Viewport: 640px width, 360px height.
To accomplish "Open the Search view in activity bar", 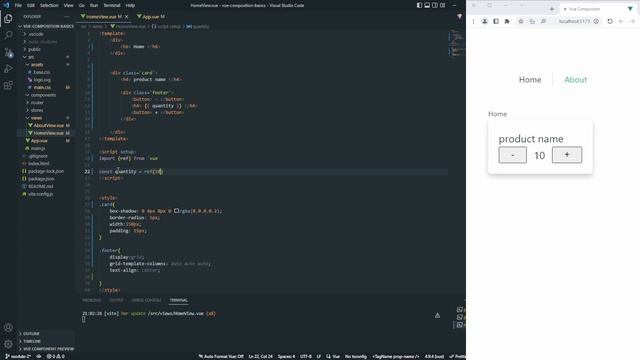I will tap(8, 35).
